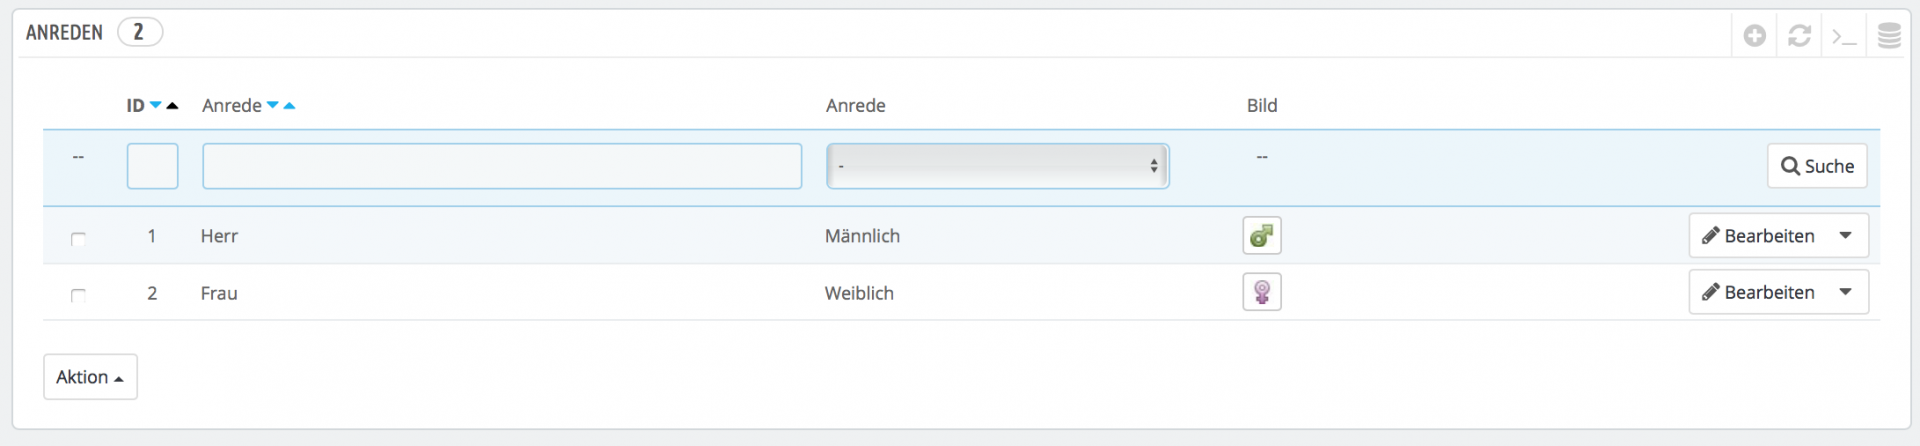The width and height of the screenshot is (1920, 446).
Task: Show the SQL query terminal icon
Action: pos(1844,37)
